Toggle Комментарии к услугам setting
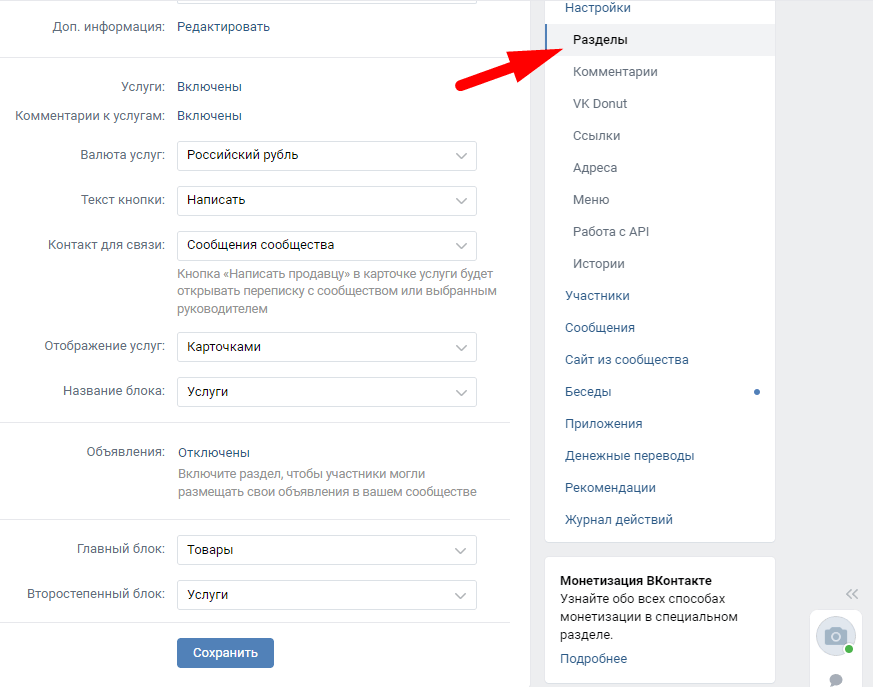Image resolution: width=873 pixels, height=687 pixels. click(x=209, y=116)
